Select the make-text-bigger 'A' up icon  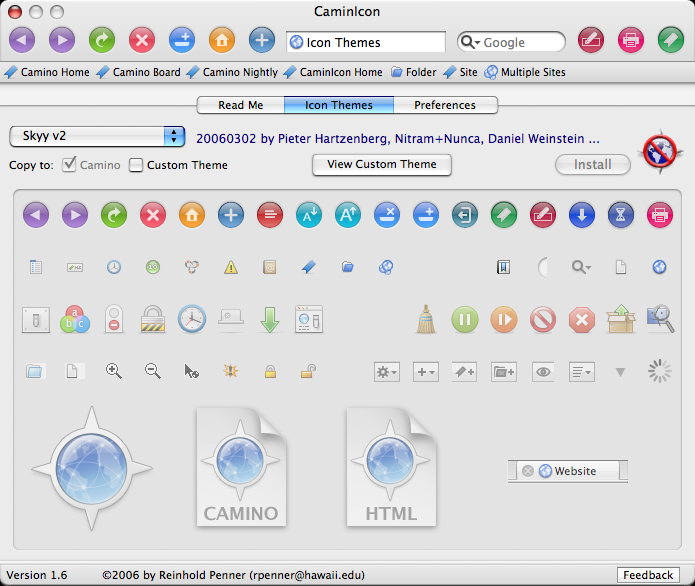point(348,215)
